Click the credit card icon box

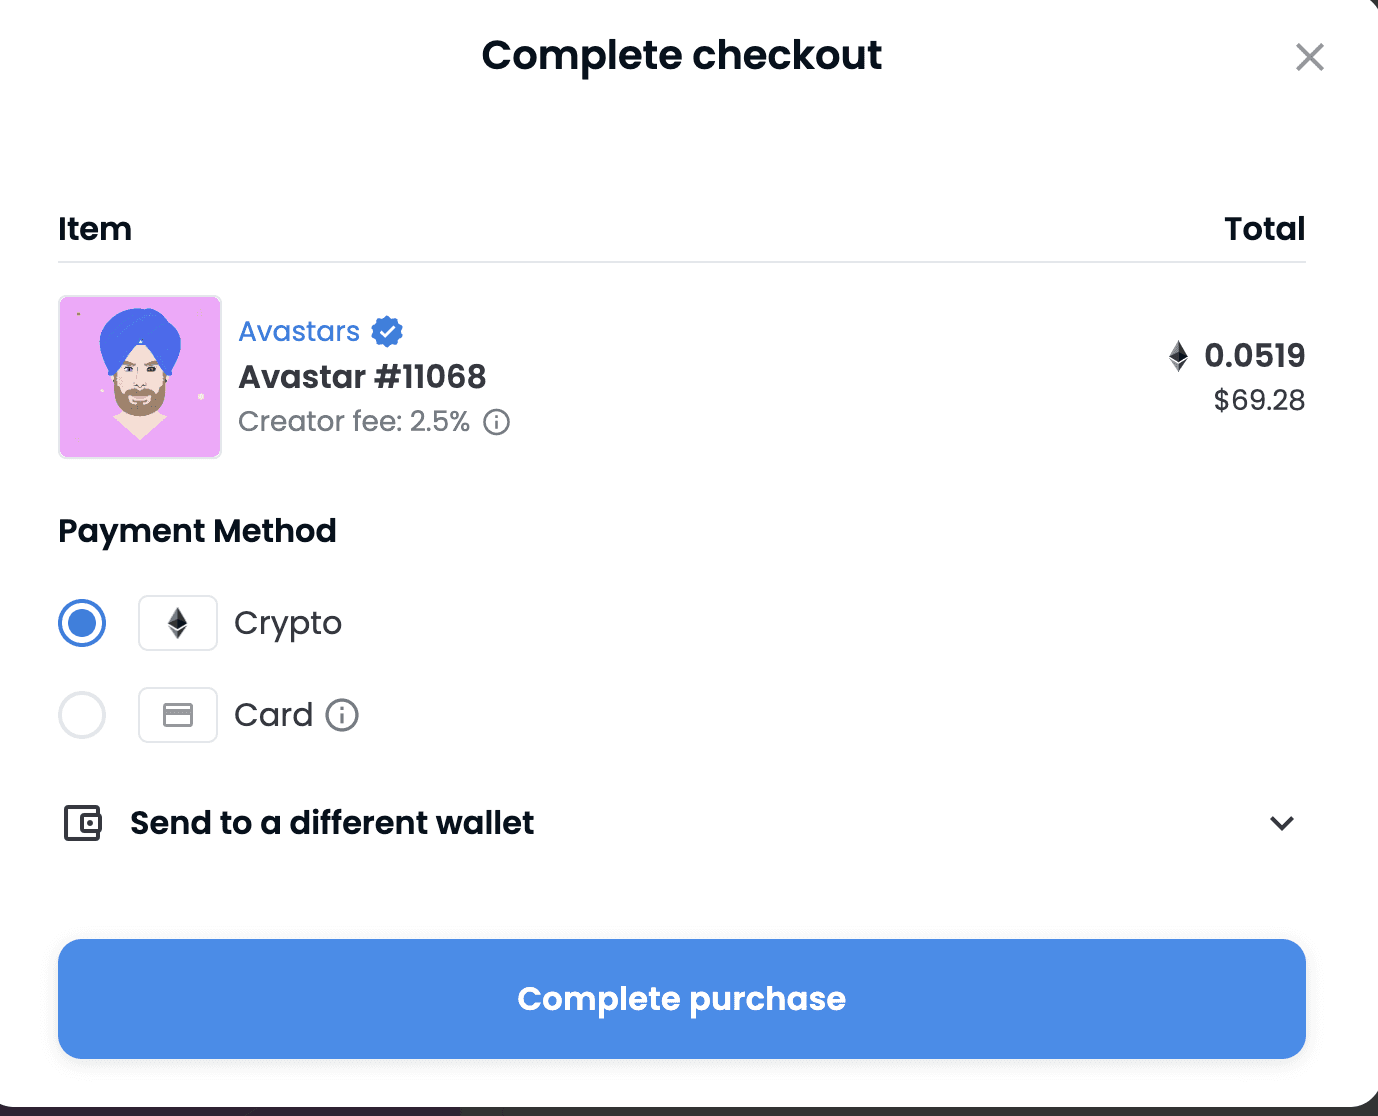(x=178, y=715)
